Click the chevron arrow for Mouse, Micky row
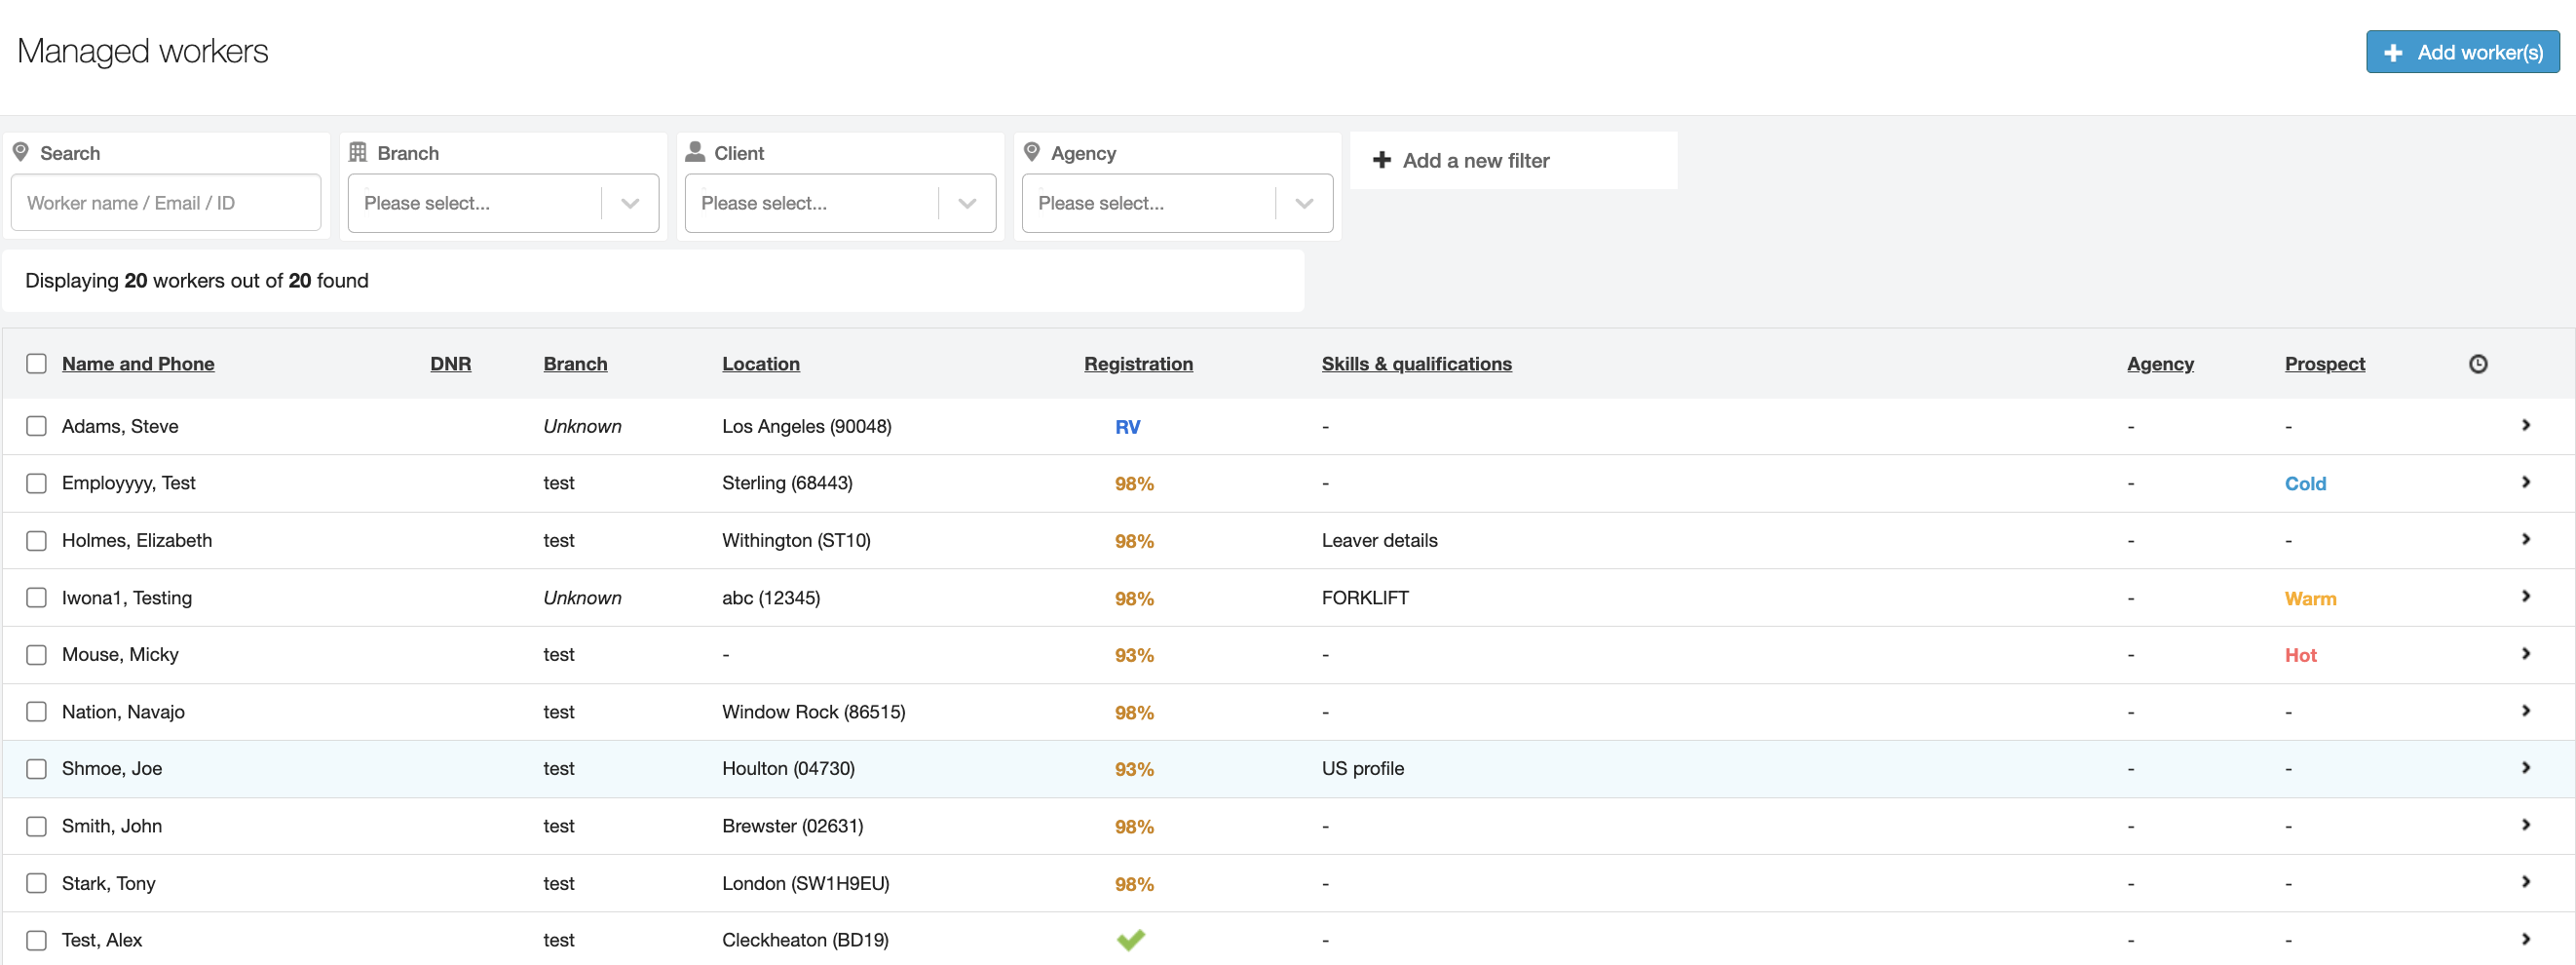Viewport: 2576px width, 965px height. point(2525,653)
